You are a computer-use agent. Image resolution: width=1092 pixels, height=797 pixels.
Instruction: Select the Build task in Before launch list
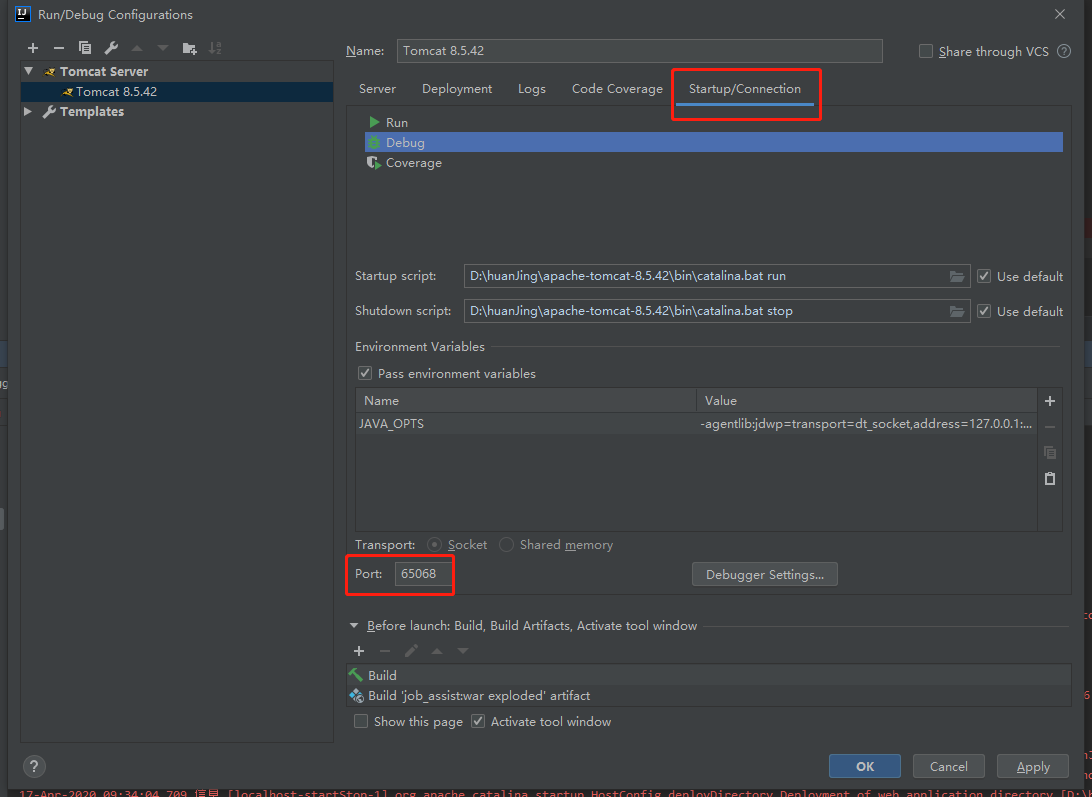(709, 675)
